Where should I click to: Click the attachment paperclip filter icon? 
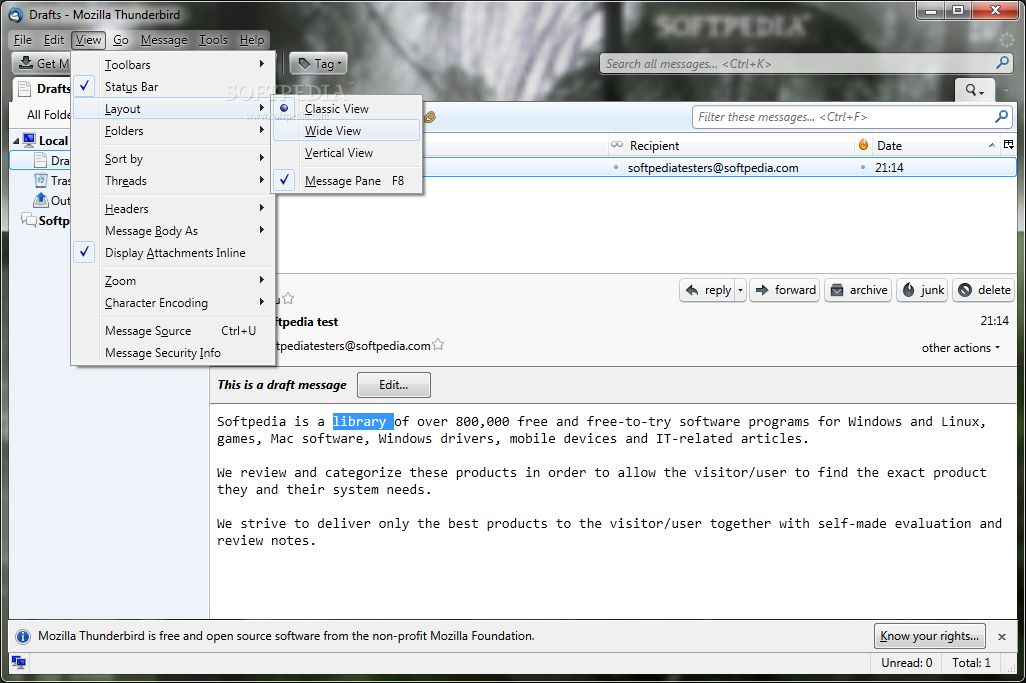pyautogui.click(x=430, y=117)
